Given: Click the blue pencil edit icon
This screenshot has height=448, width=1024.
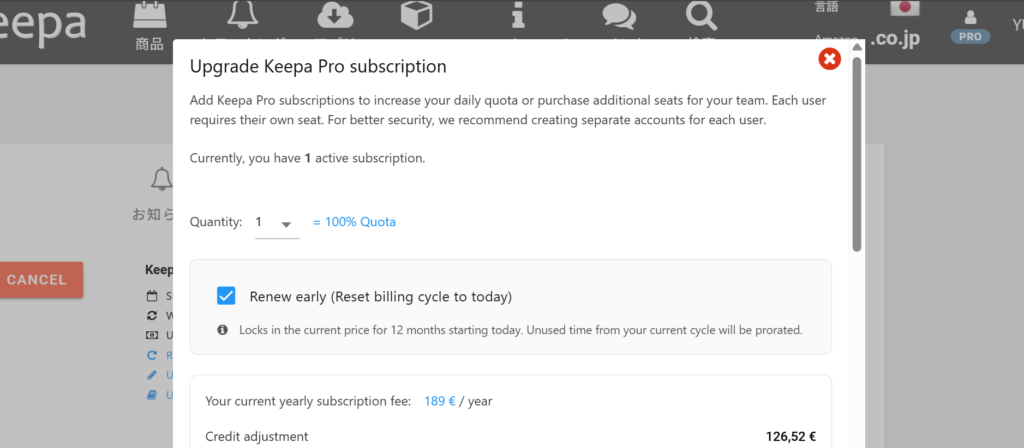Looking at the screenshot, I should tap(152, 375).
